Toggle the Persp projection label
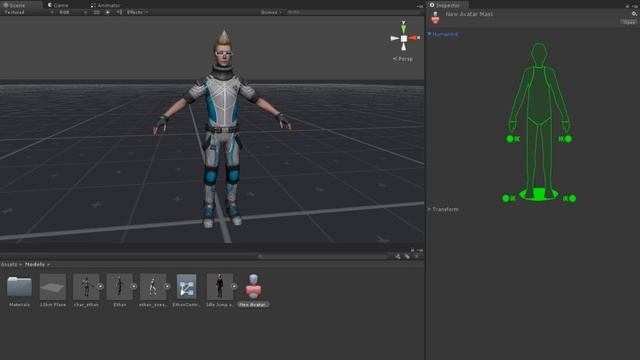This screenshot has width=640, height=360. pos(403,59)
